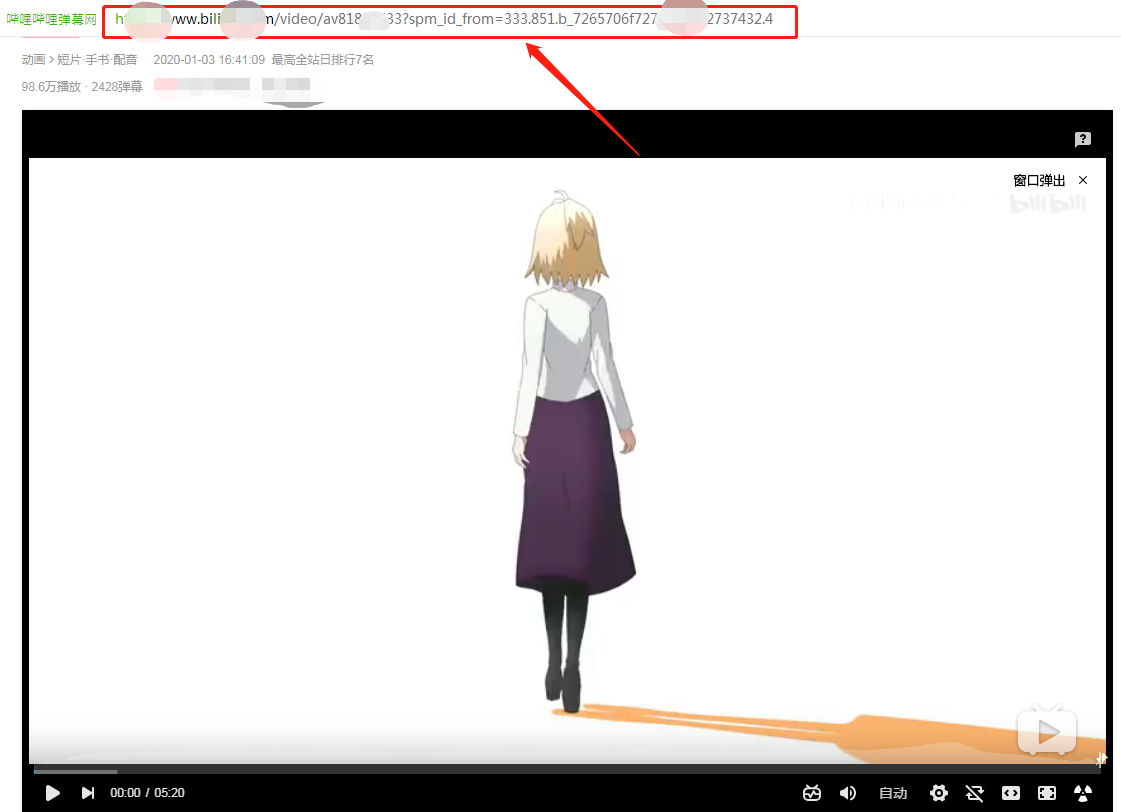This screenshot has width=1121, height=812.
Task: Click the 最高全站日排行7名 ranking text
Action: pos(322,59)
